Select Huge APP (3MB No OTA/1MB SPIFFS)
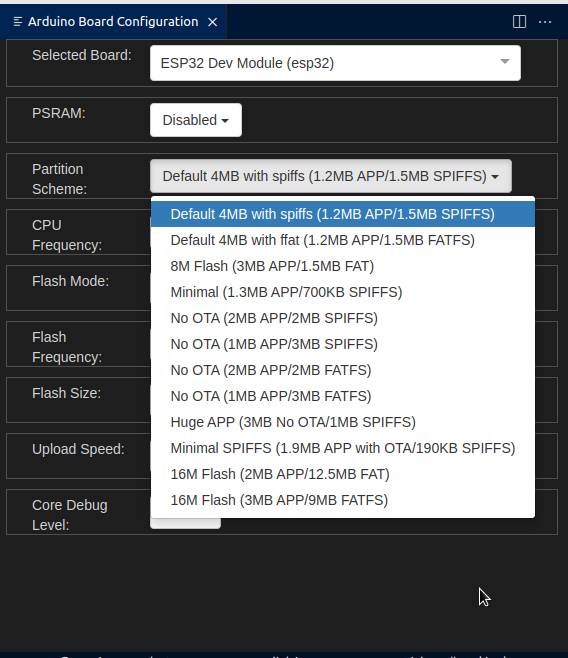Image resolution: width=568 pixels, height=658 pixels. pyautogui.click(x=343, y=422)
